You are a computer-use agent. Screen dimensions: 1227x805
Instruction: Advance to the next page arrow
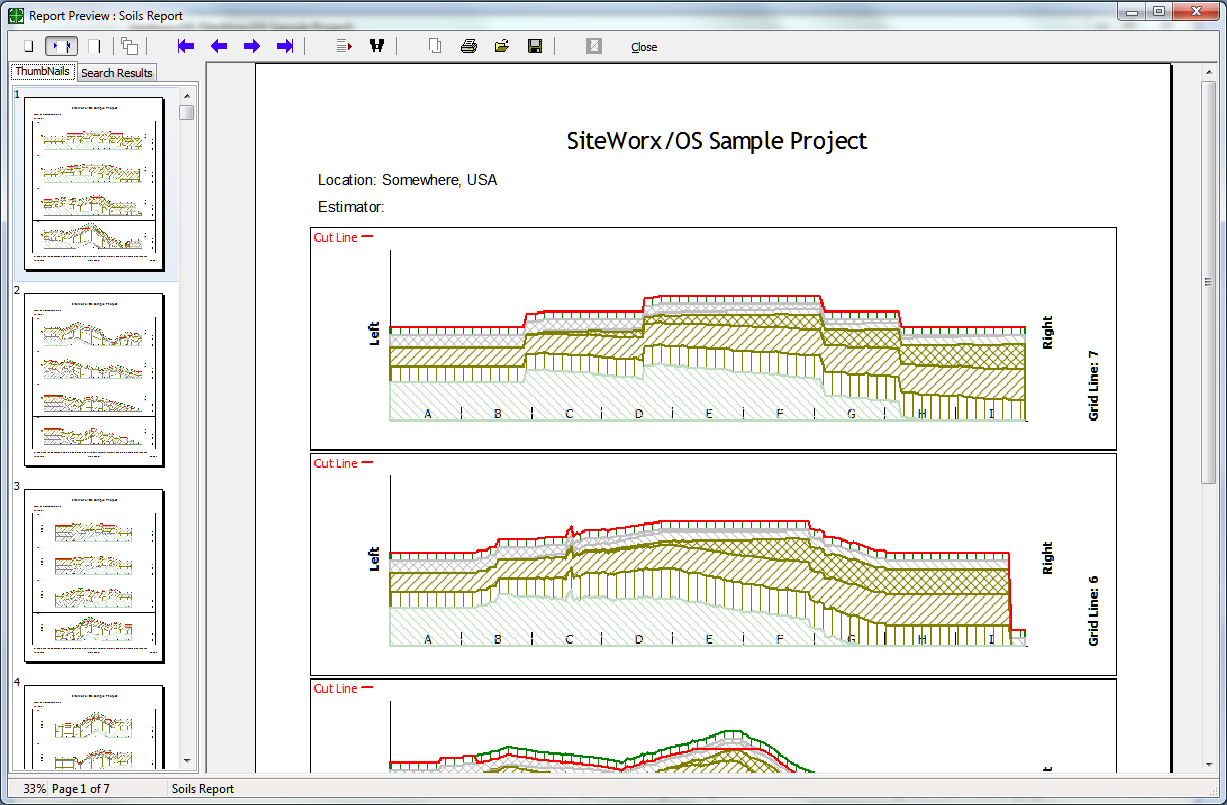[252, 46]
